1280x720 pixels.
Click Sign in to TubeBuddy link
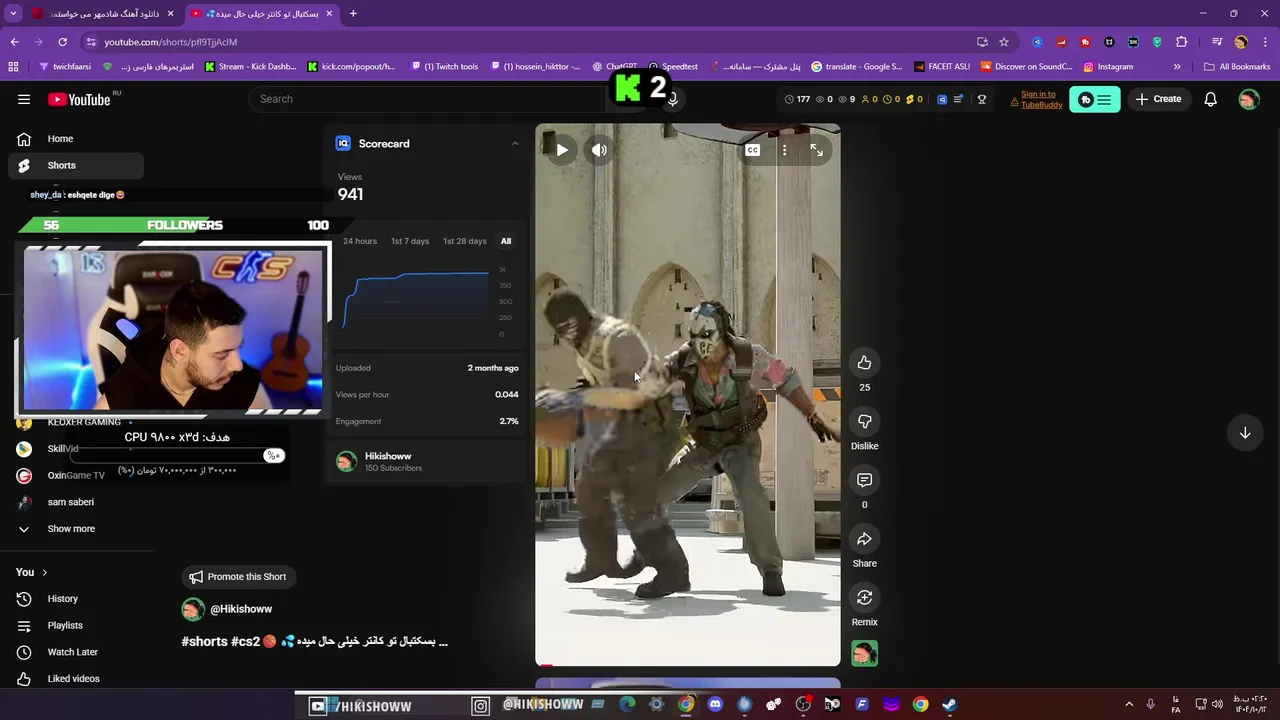(1042, 99)
